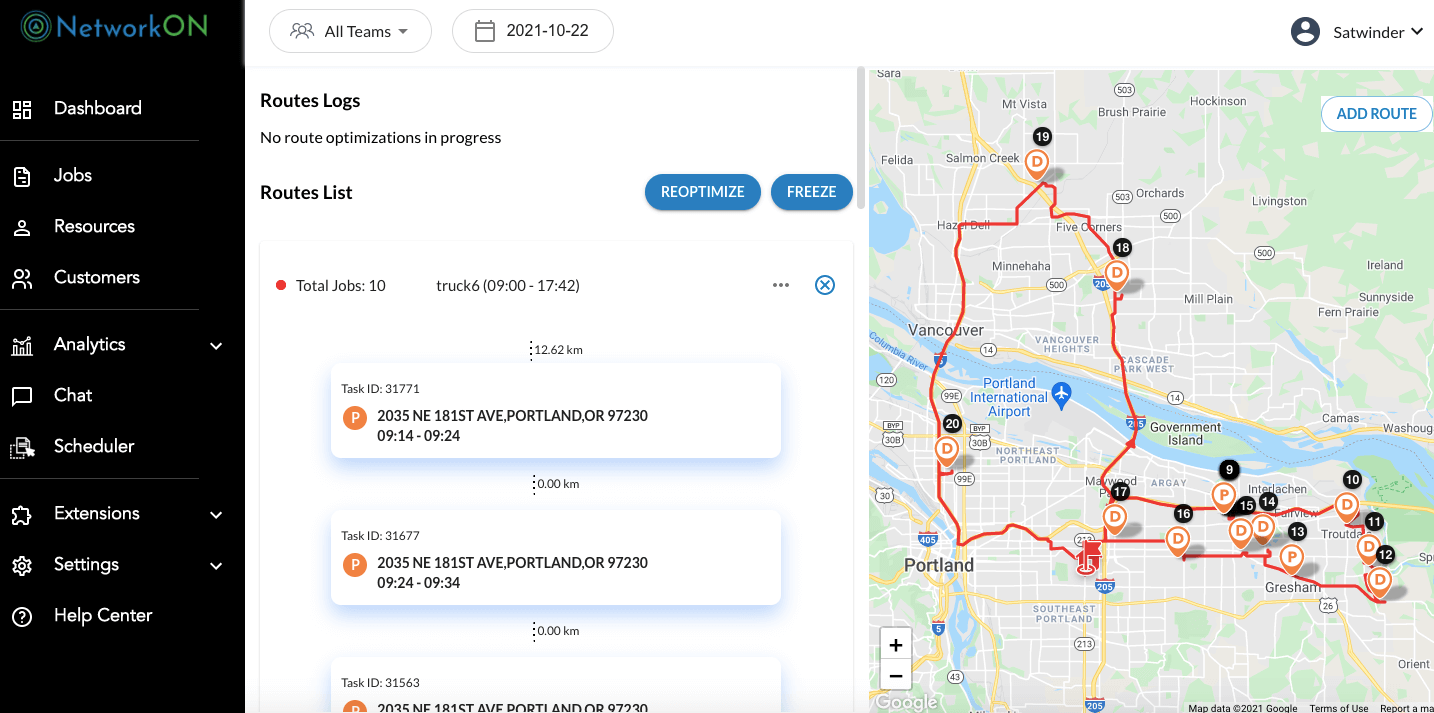Click the Chat bubble icon
The image size is (1434, 713).
click(x=22, y=395)
